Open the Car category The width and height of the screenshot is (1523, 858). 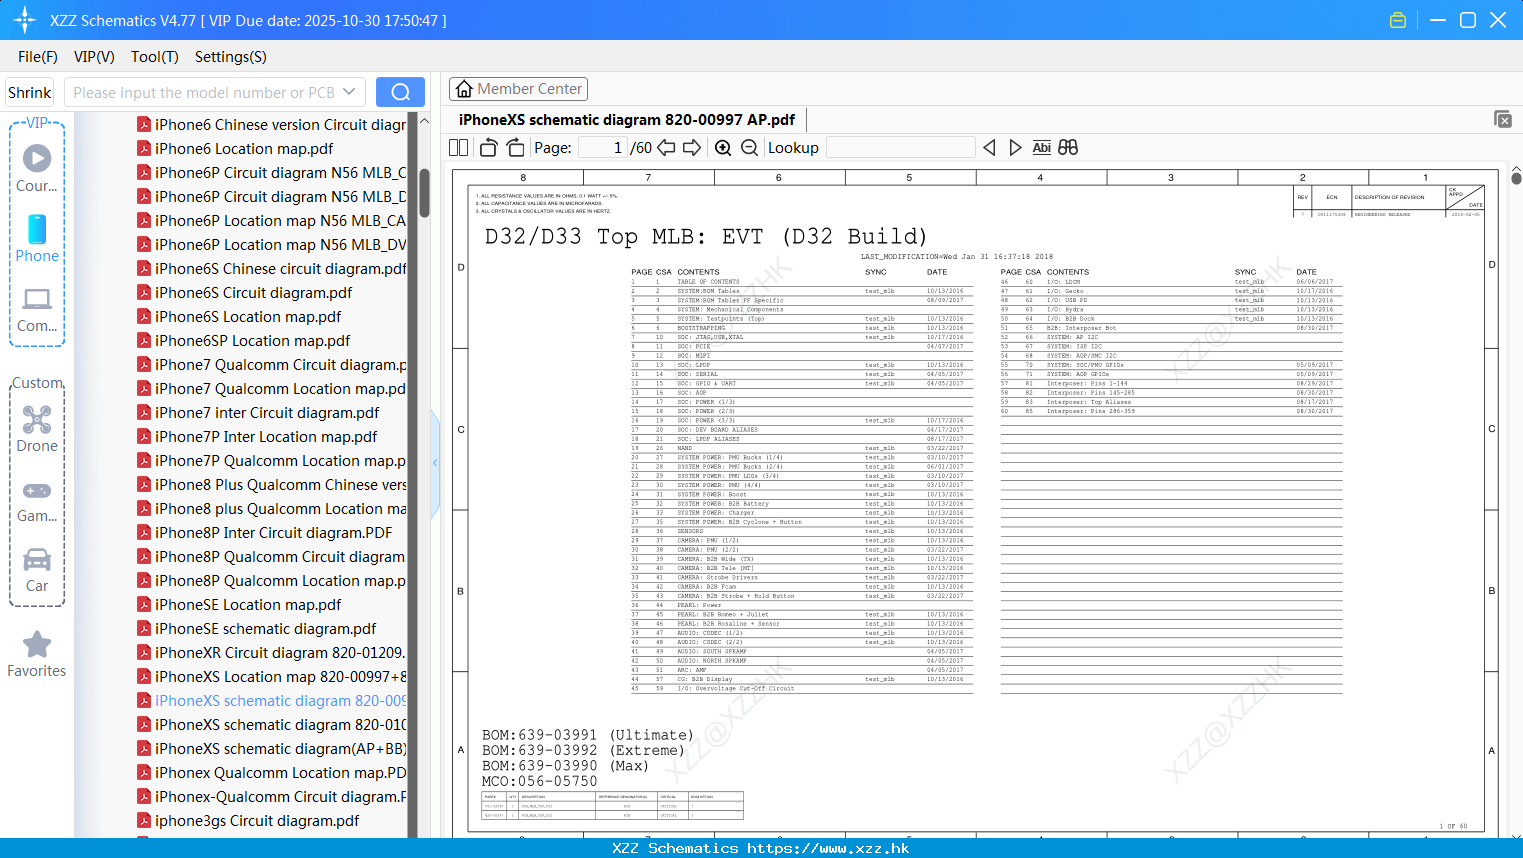coord(37,570)
